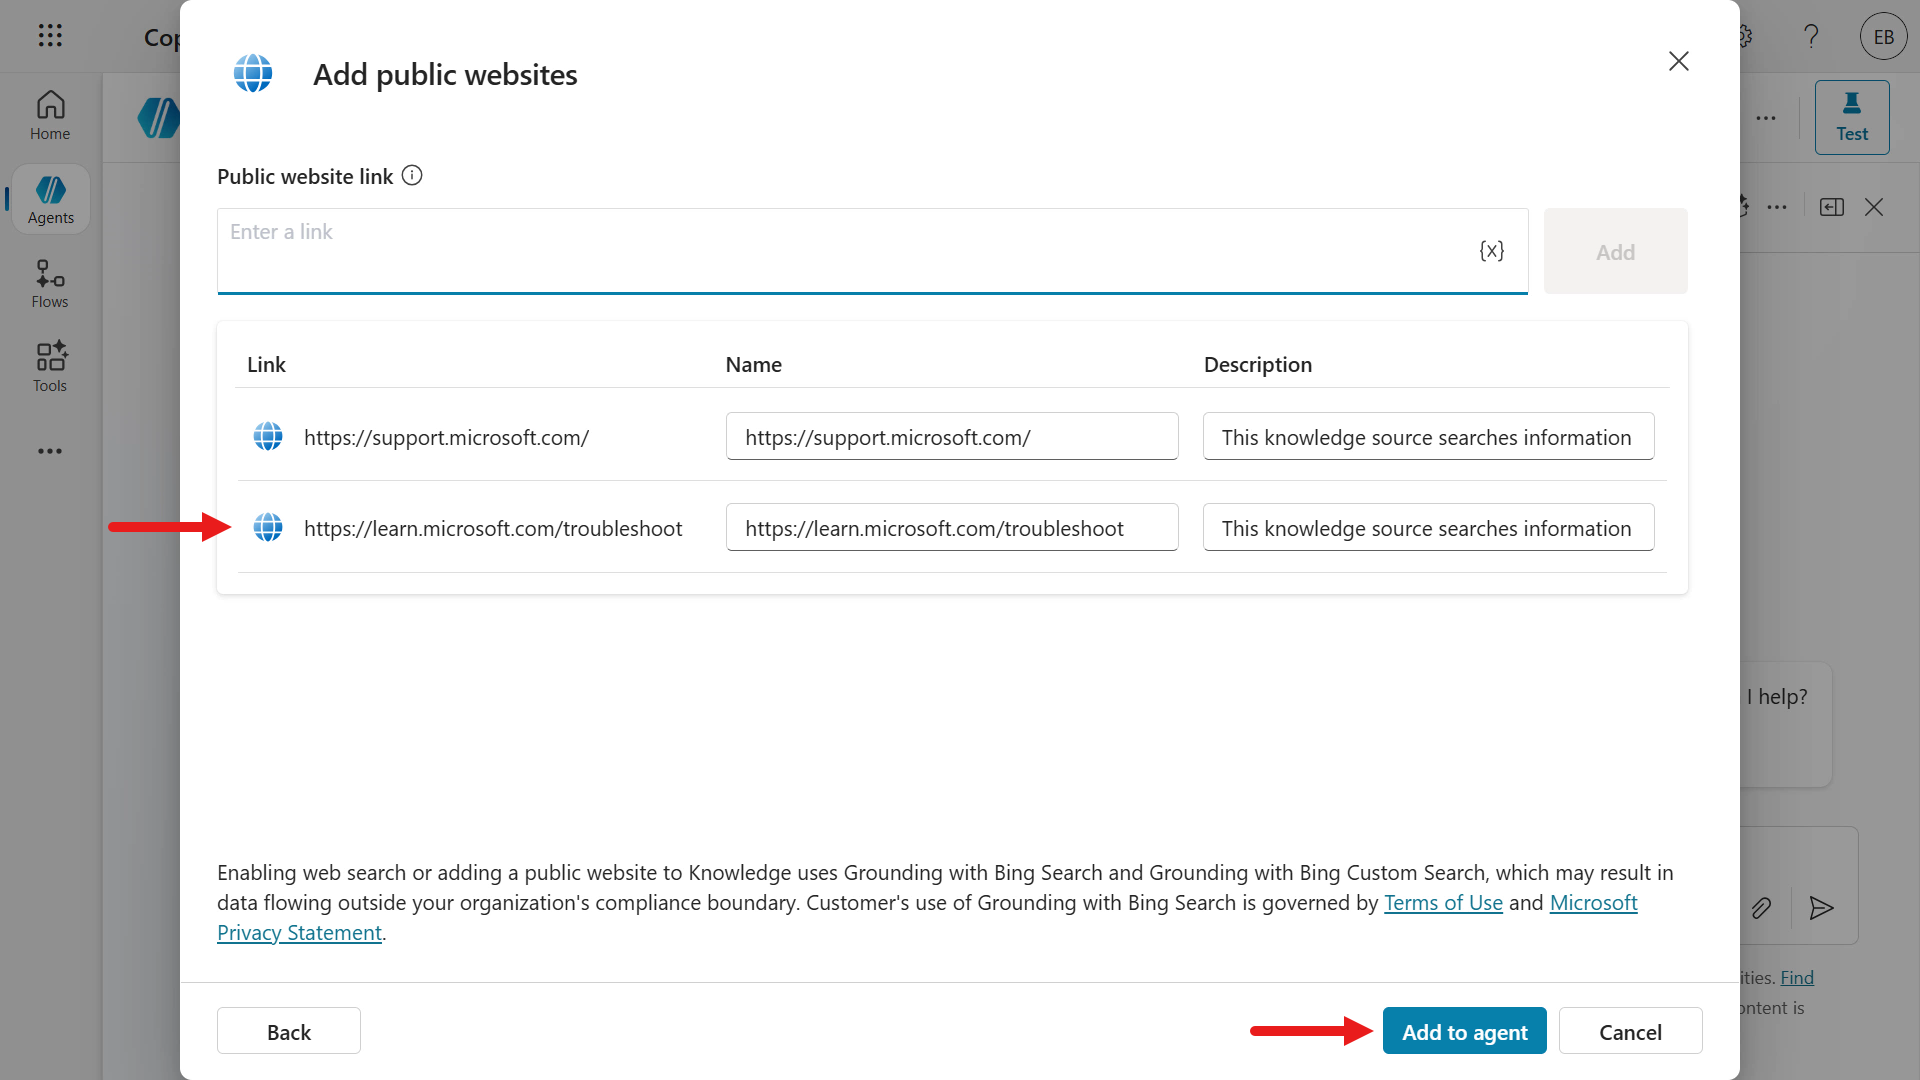Send the message using the paper plane icon
This screenshot has width=1920, height=1080.
(x=1822, y=909)
